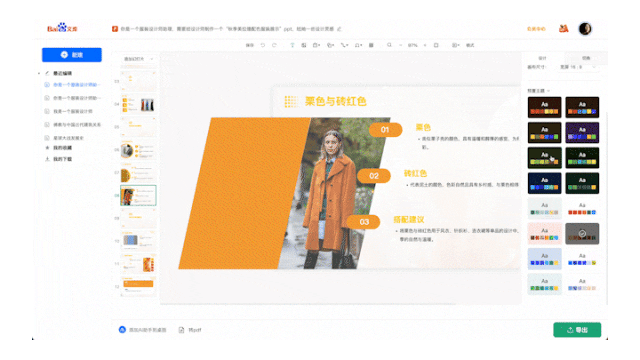Open the canvas size 16:9 dropdown
This screenshot has width=640, height=360.
coord(579,67)
